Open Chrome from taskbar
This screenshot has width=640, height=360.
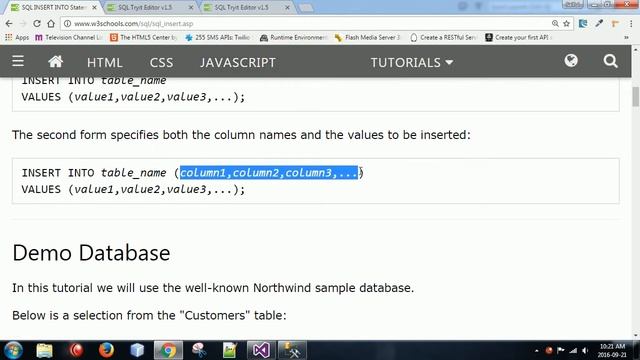[x=168, y=350]
